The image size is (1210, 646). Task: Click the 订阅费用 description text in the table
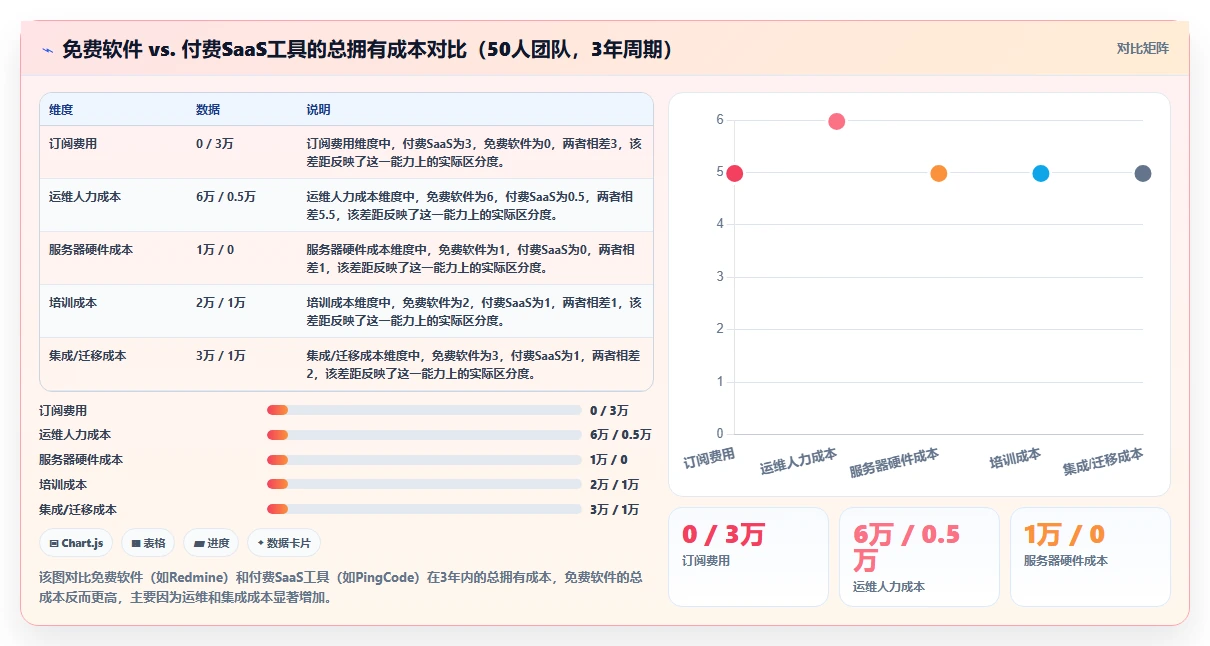coord(474,152)
